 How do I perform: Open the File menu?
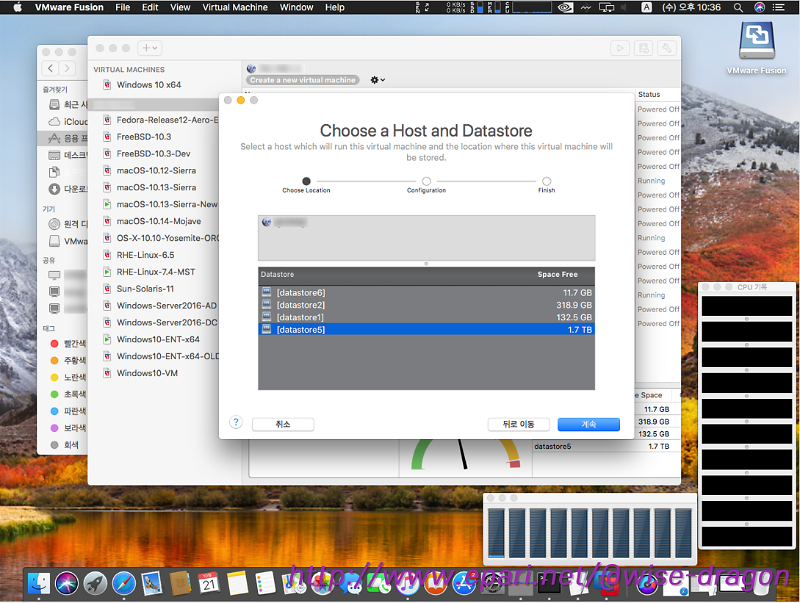122,7
